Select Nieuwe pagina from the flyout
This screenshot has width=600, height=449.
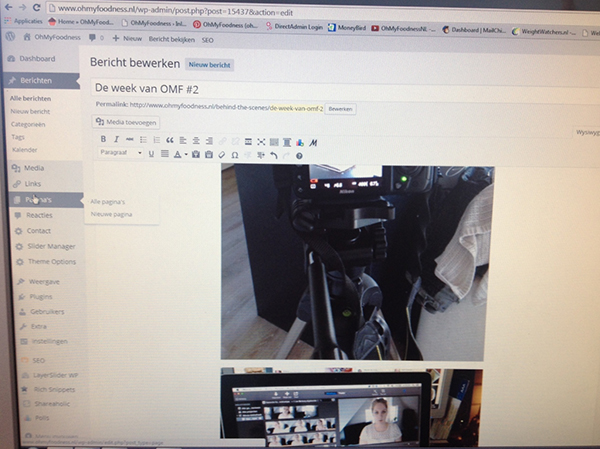111,214
